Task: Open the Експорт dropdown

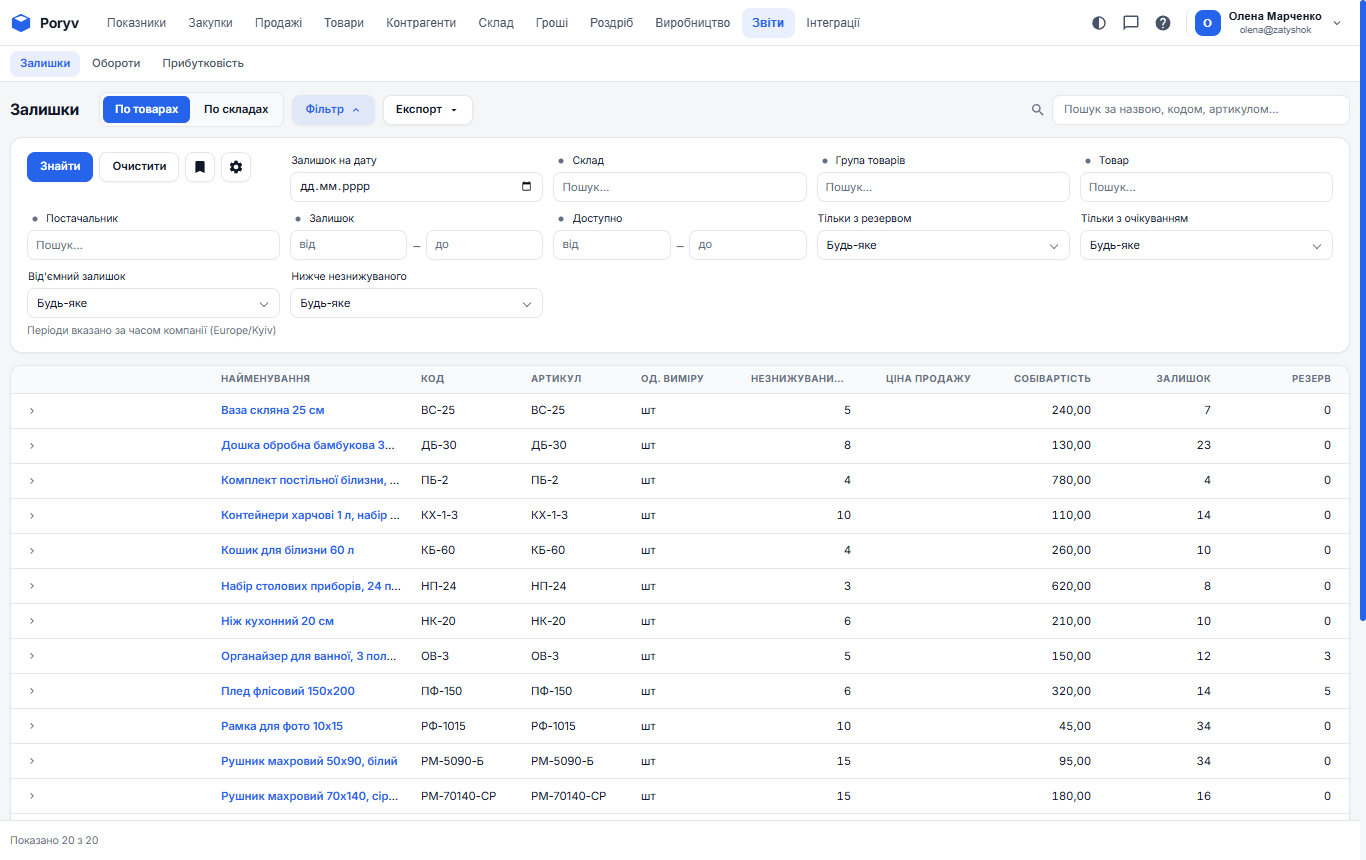Action: 427,110
